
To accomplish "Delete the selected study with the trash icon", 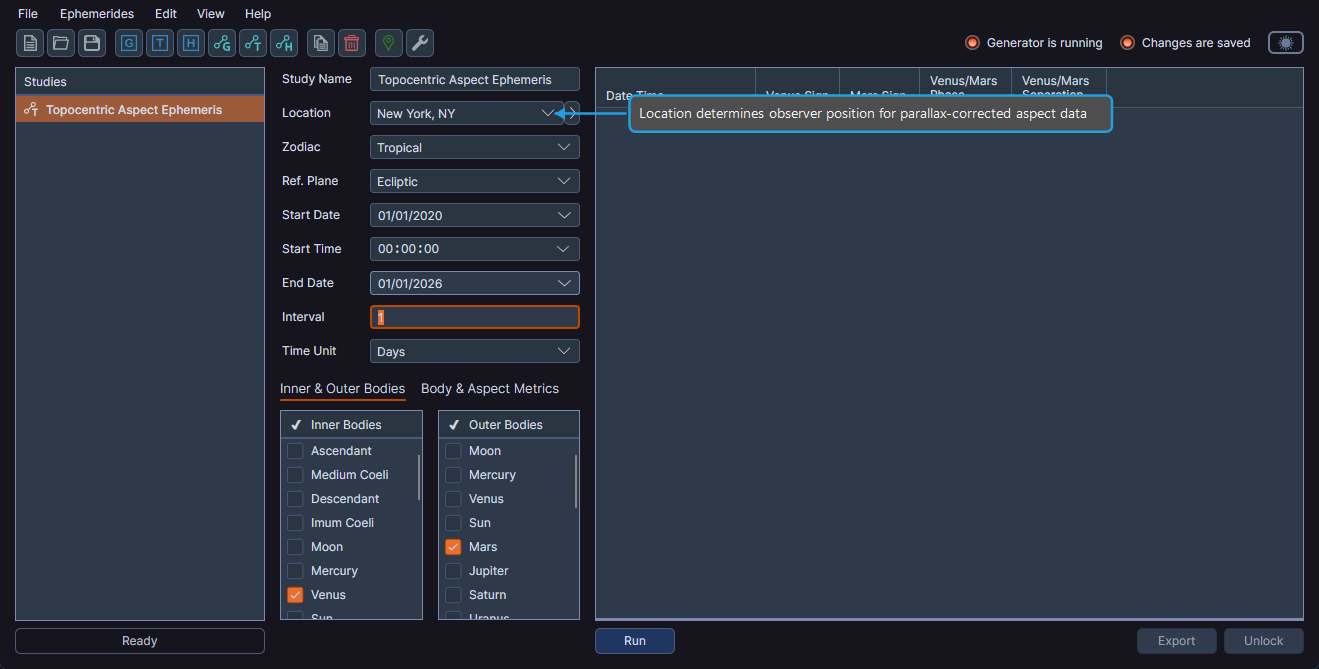I will click(x=351, y=43).
